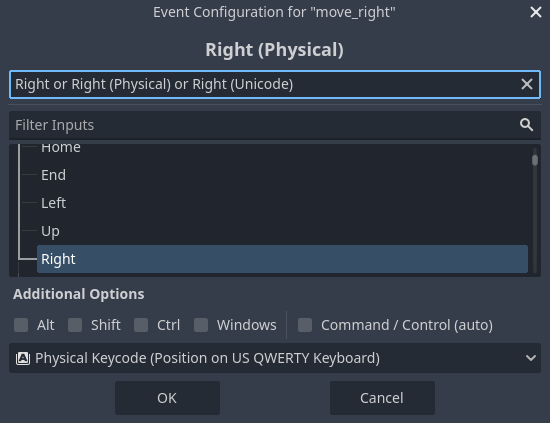The image size is (550, 423).
Task: Click the magnifier search icon in Filter Inputs
Action: 526,125
